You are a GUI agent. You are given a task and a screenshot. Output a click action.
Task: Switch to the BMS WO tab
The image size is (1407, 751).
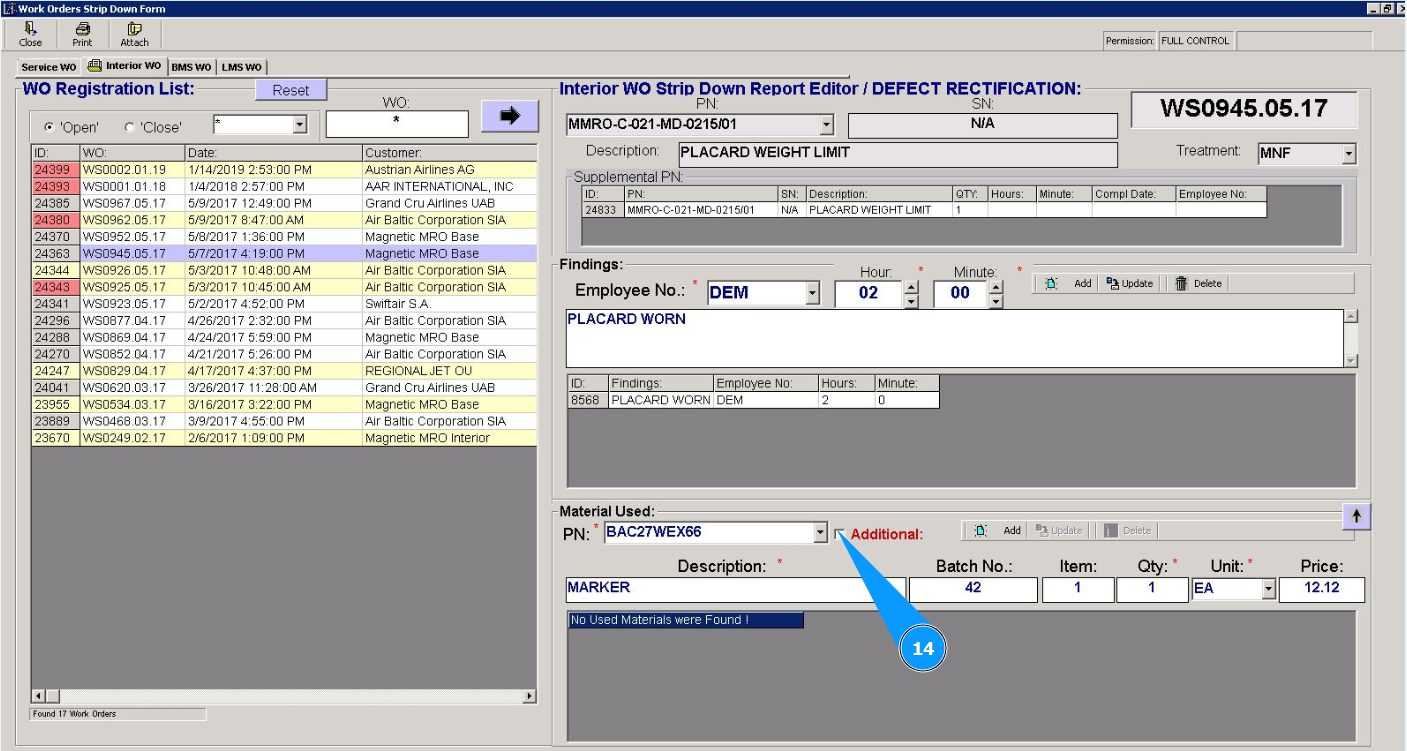point(191,67)
